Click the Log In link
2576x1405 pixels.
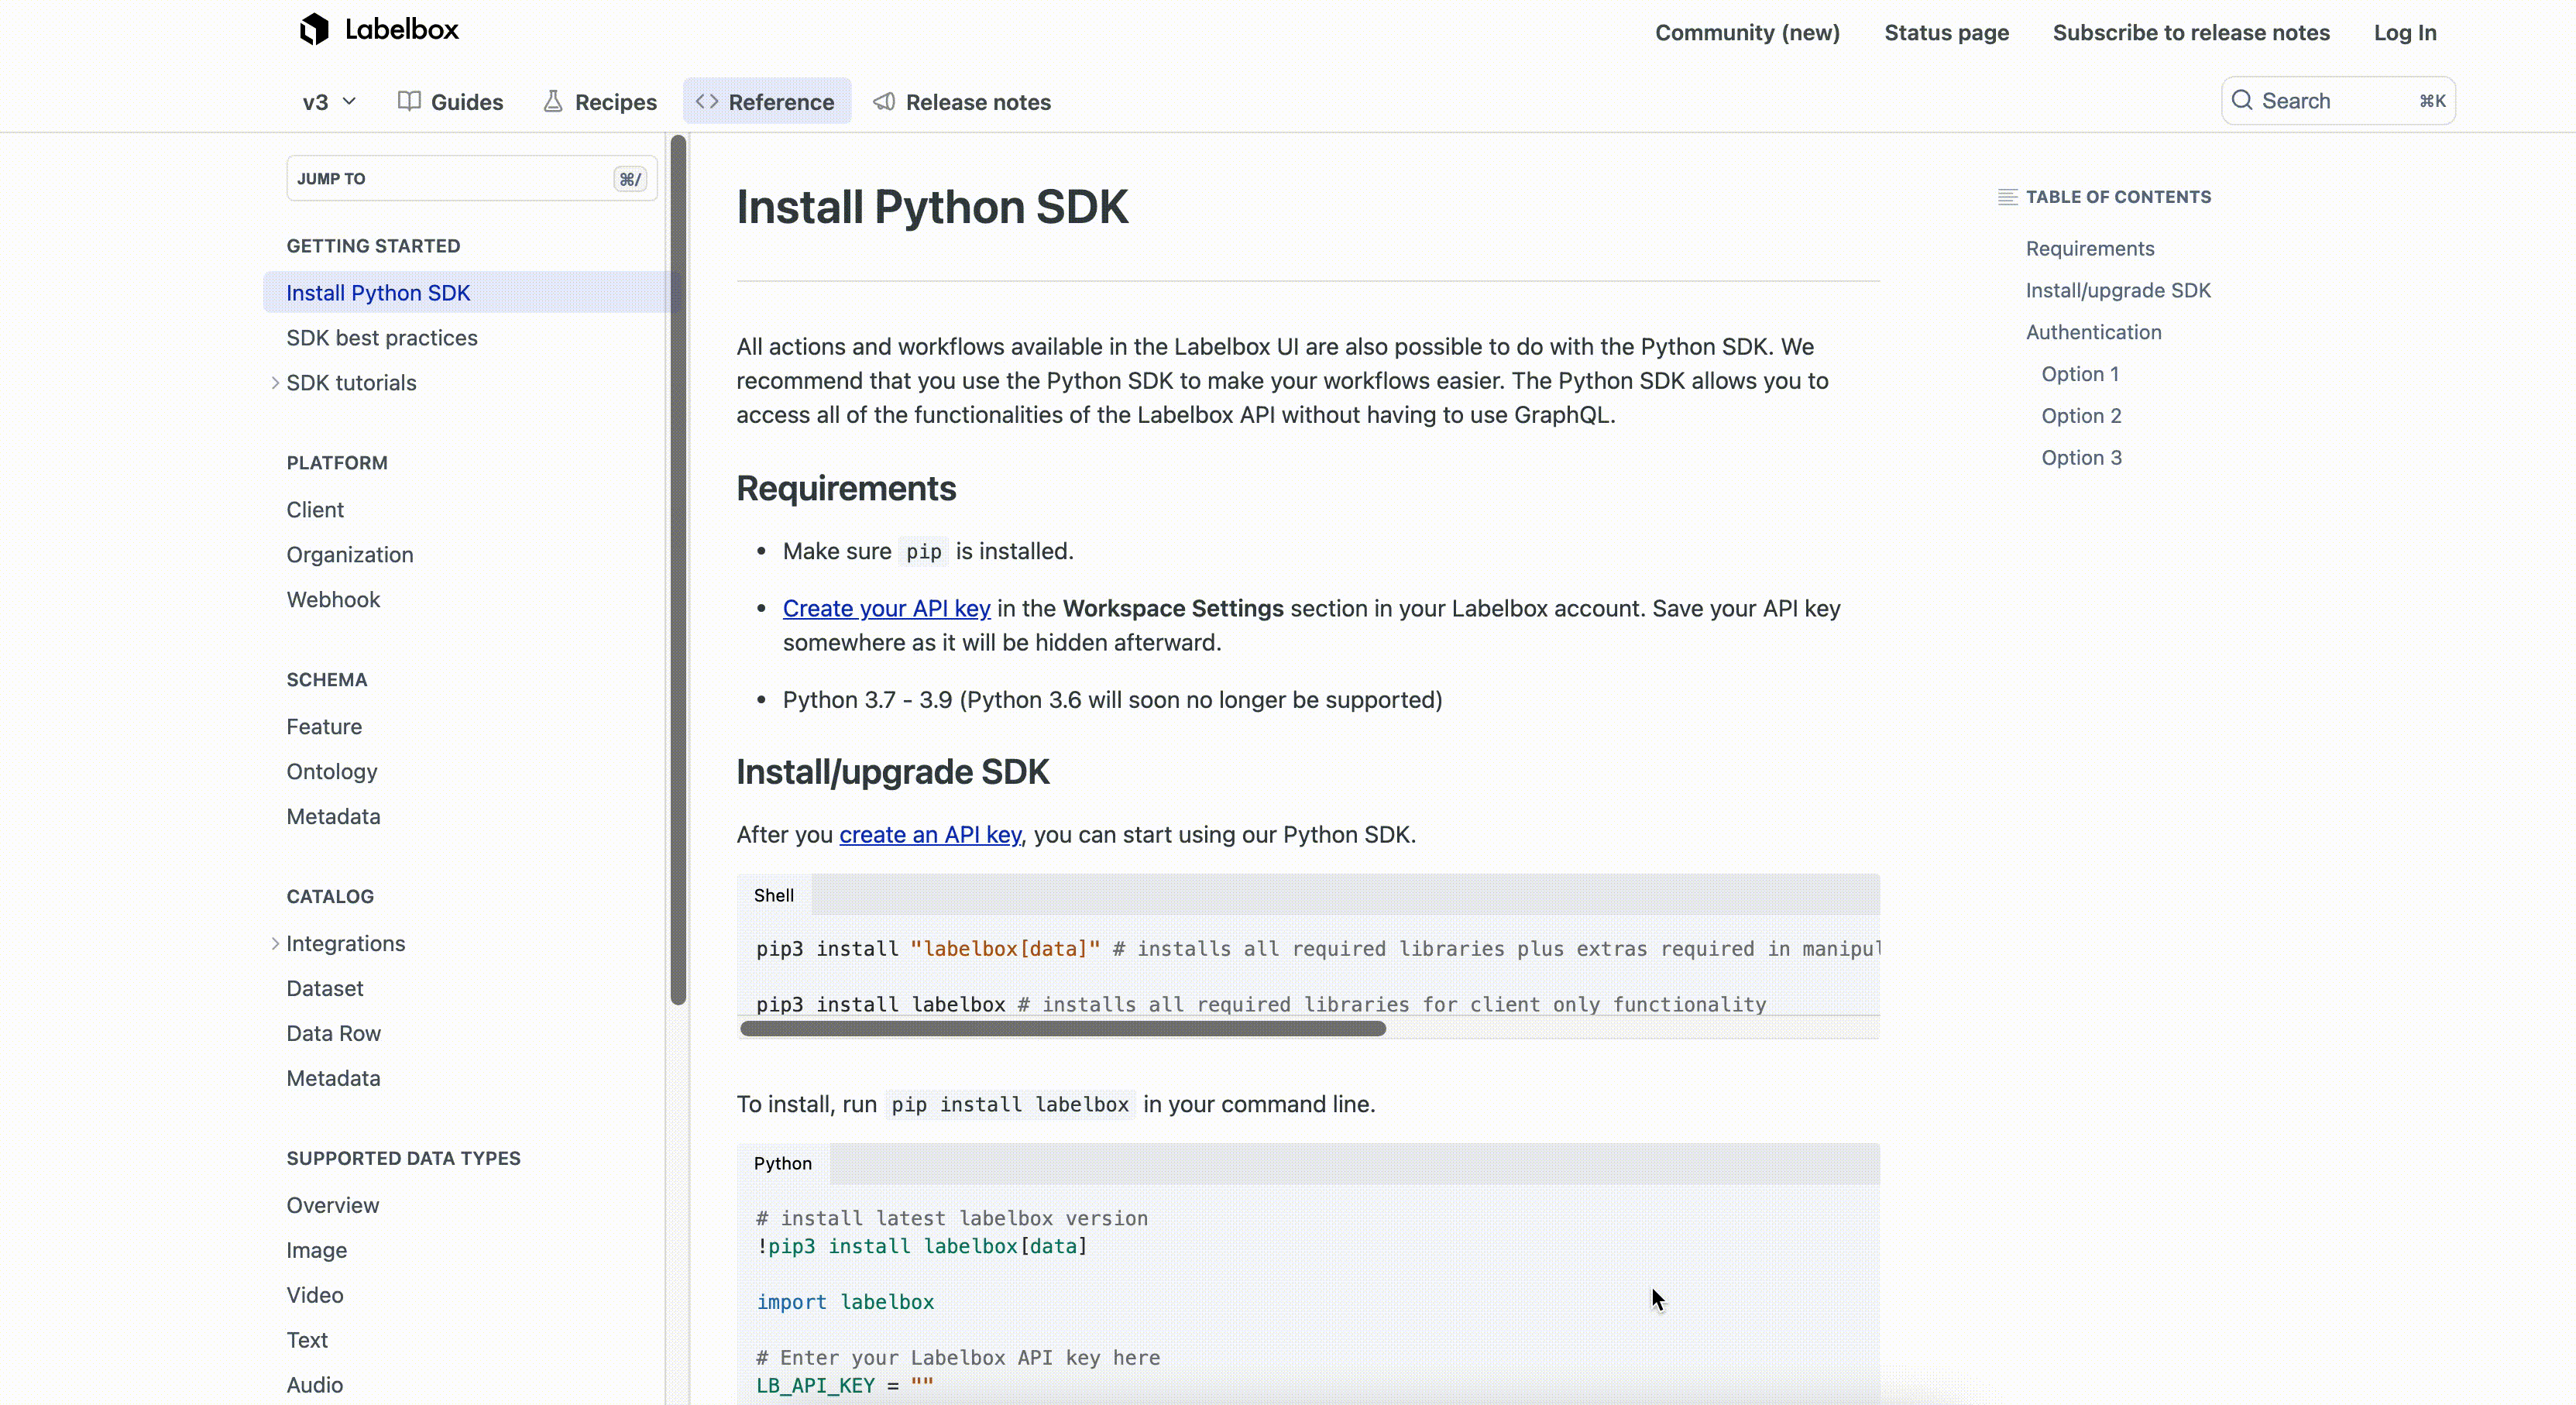[x=2405, y=32]
